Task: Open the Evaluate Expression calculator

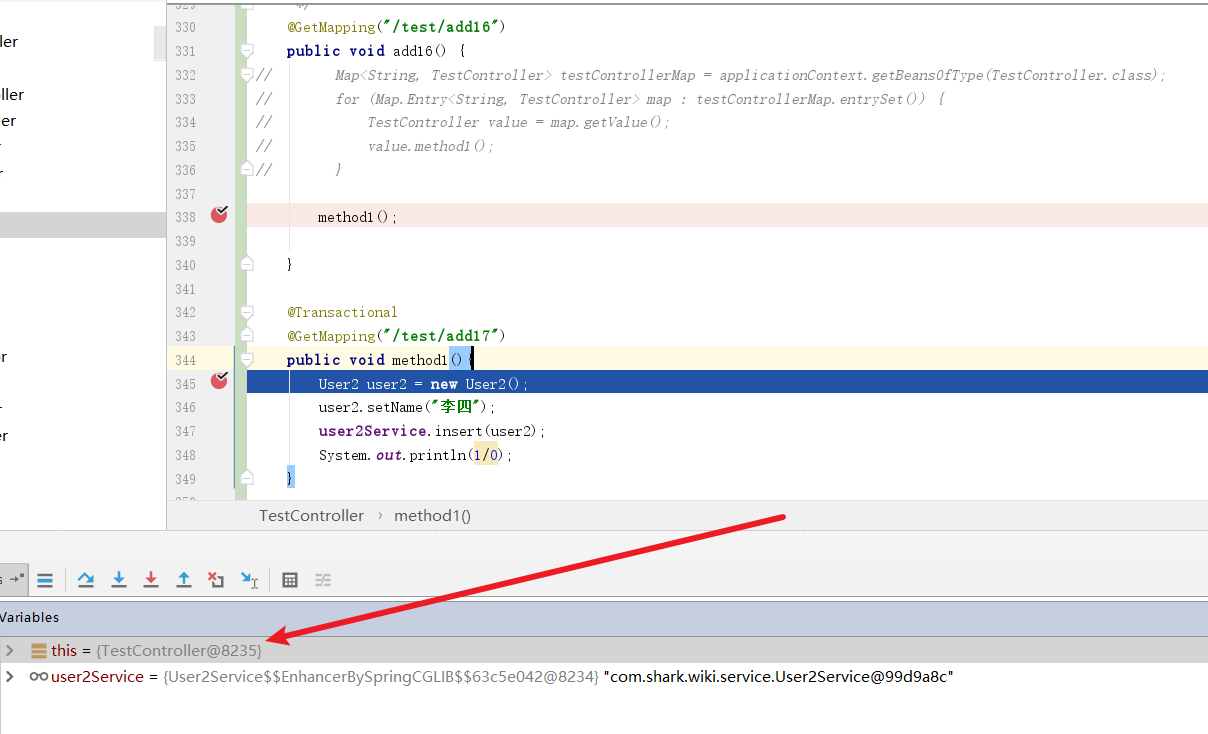Action: (290, 580)
